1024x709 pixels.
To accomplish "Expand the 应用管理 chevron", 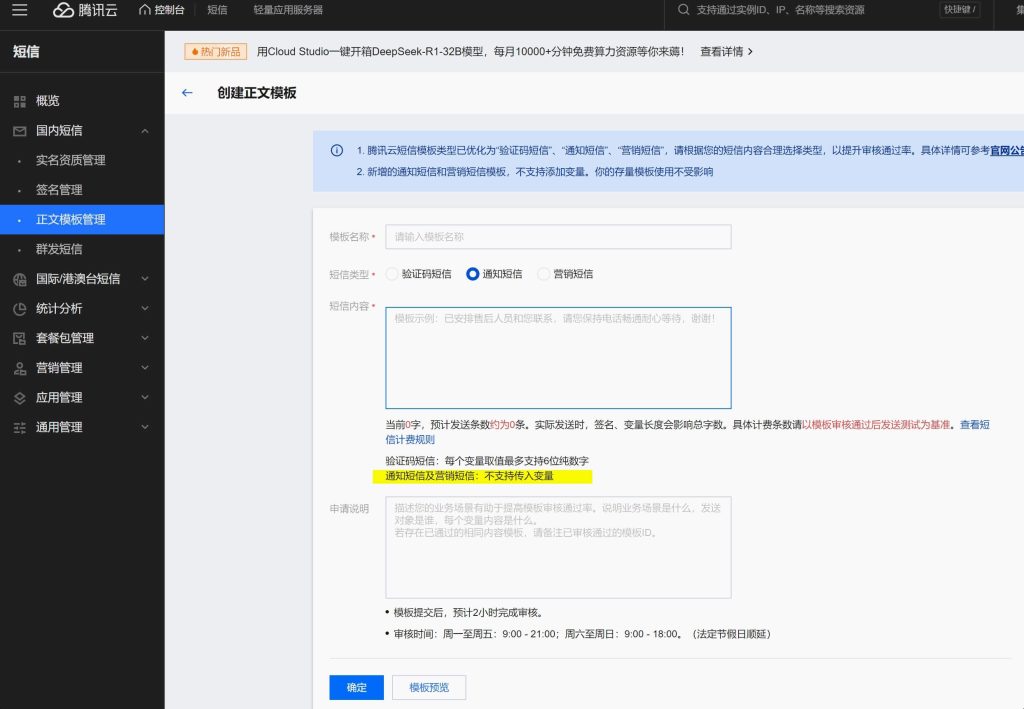I will click(145, 397).
